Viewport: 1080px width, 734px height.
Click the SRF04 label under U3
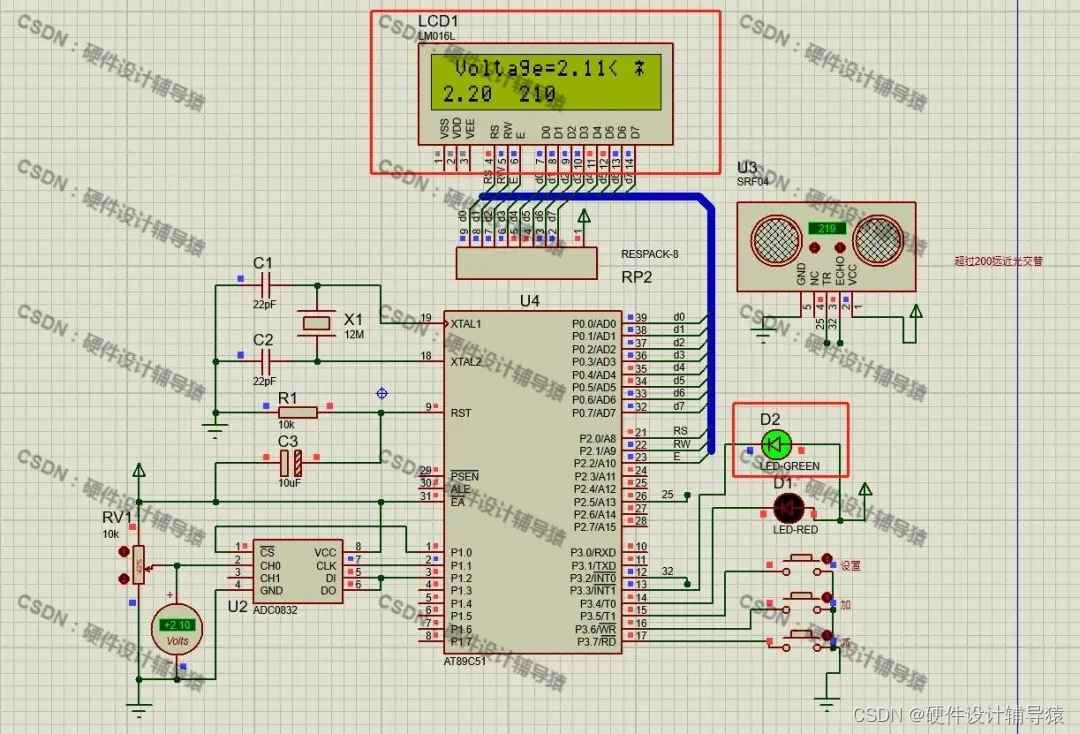[x=752, y=182]
